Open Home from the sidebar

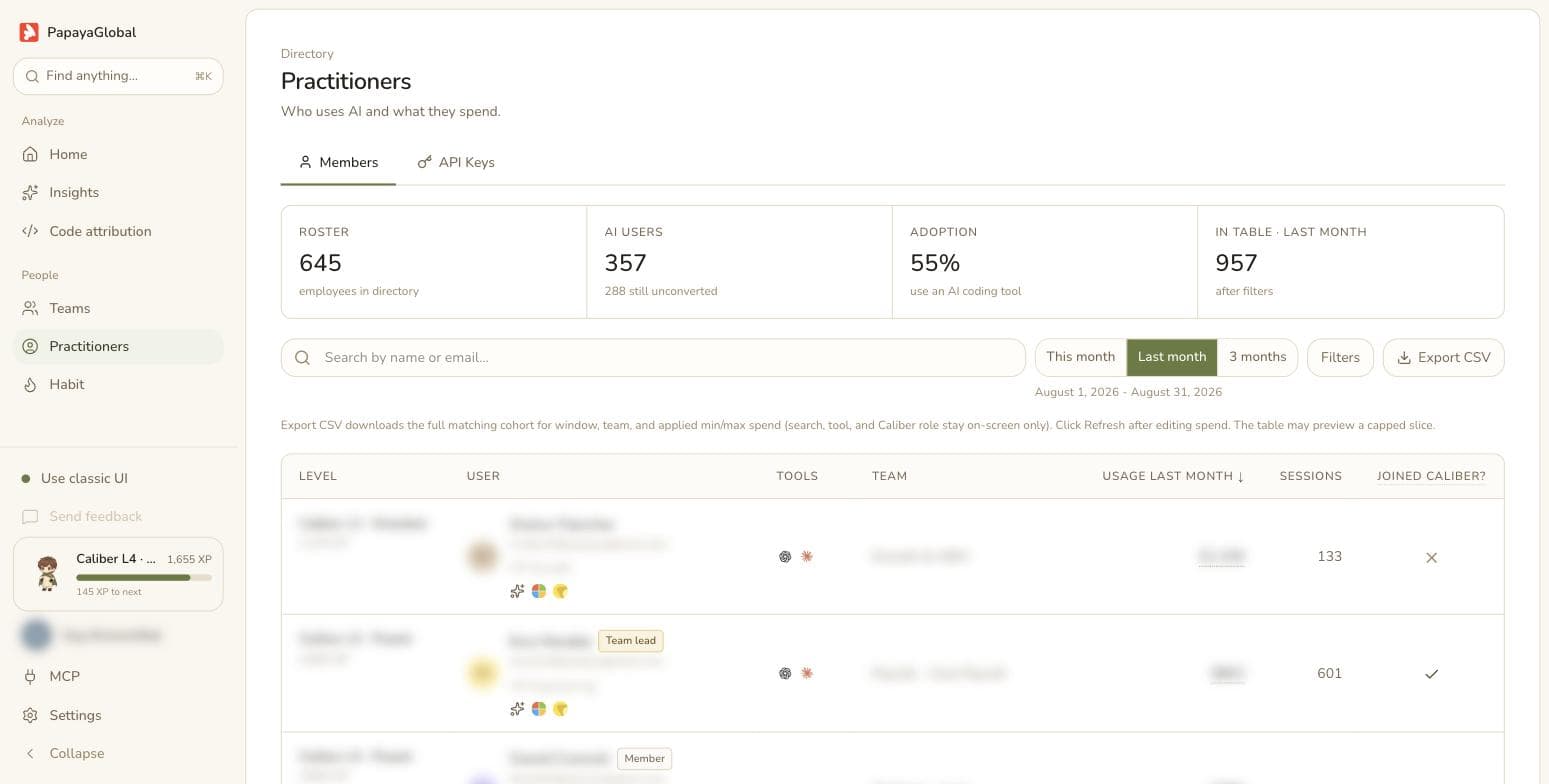click(118, 154)
